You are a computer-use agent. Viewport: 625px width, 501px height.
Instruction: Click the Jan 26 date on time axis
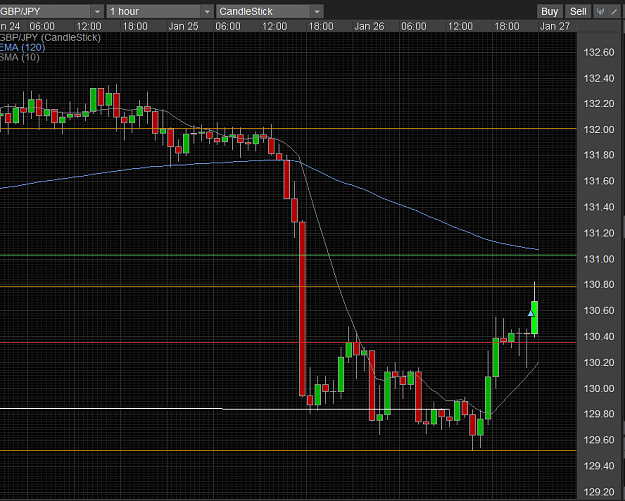pos(369,26)
